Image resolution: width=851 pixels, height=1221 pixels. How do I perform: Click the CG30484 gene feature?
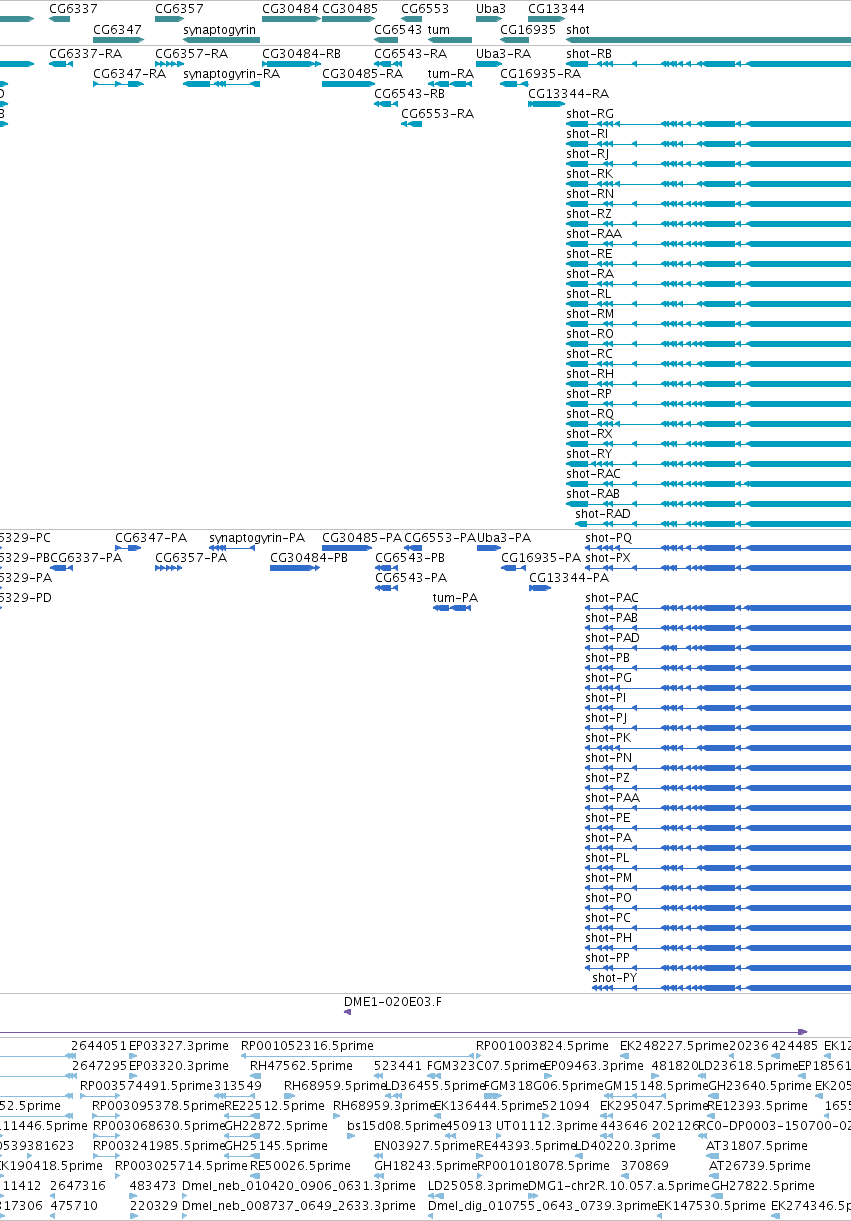290,19
